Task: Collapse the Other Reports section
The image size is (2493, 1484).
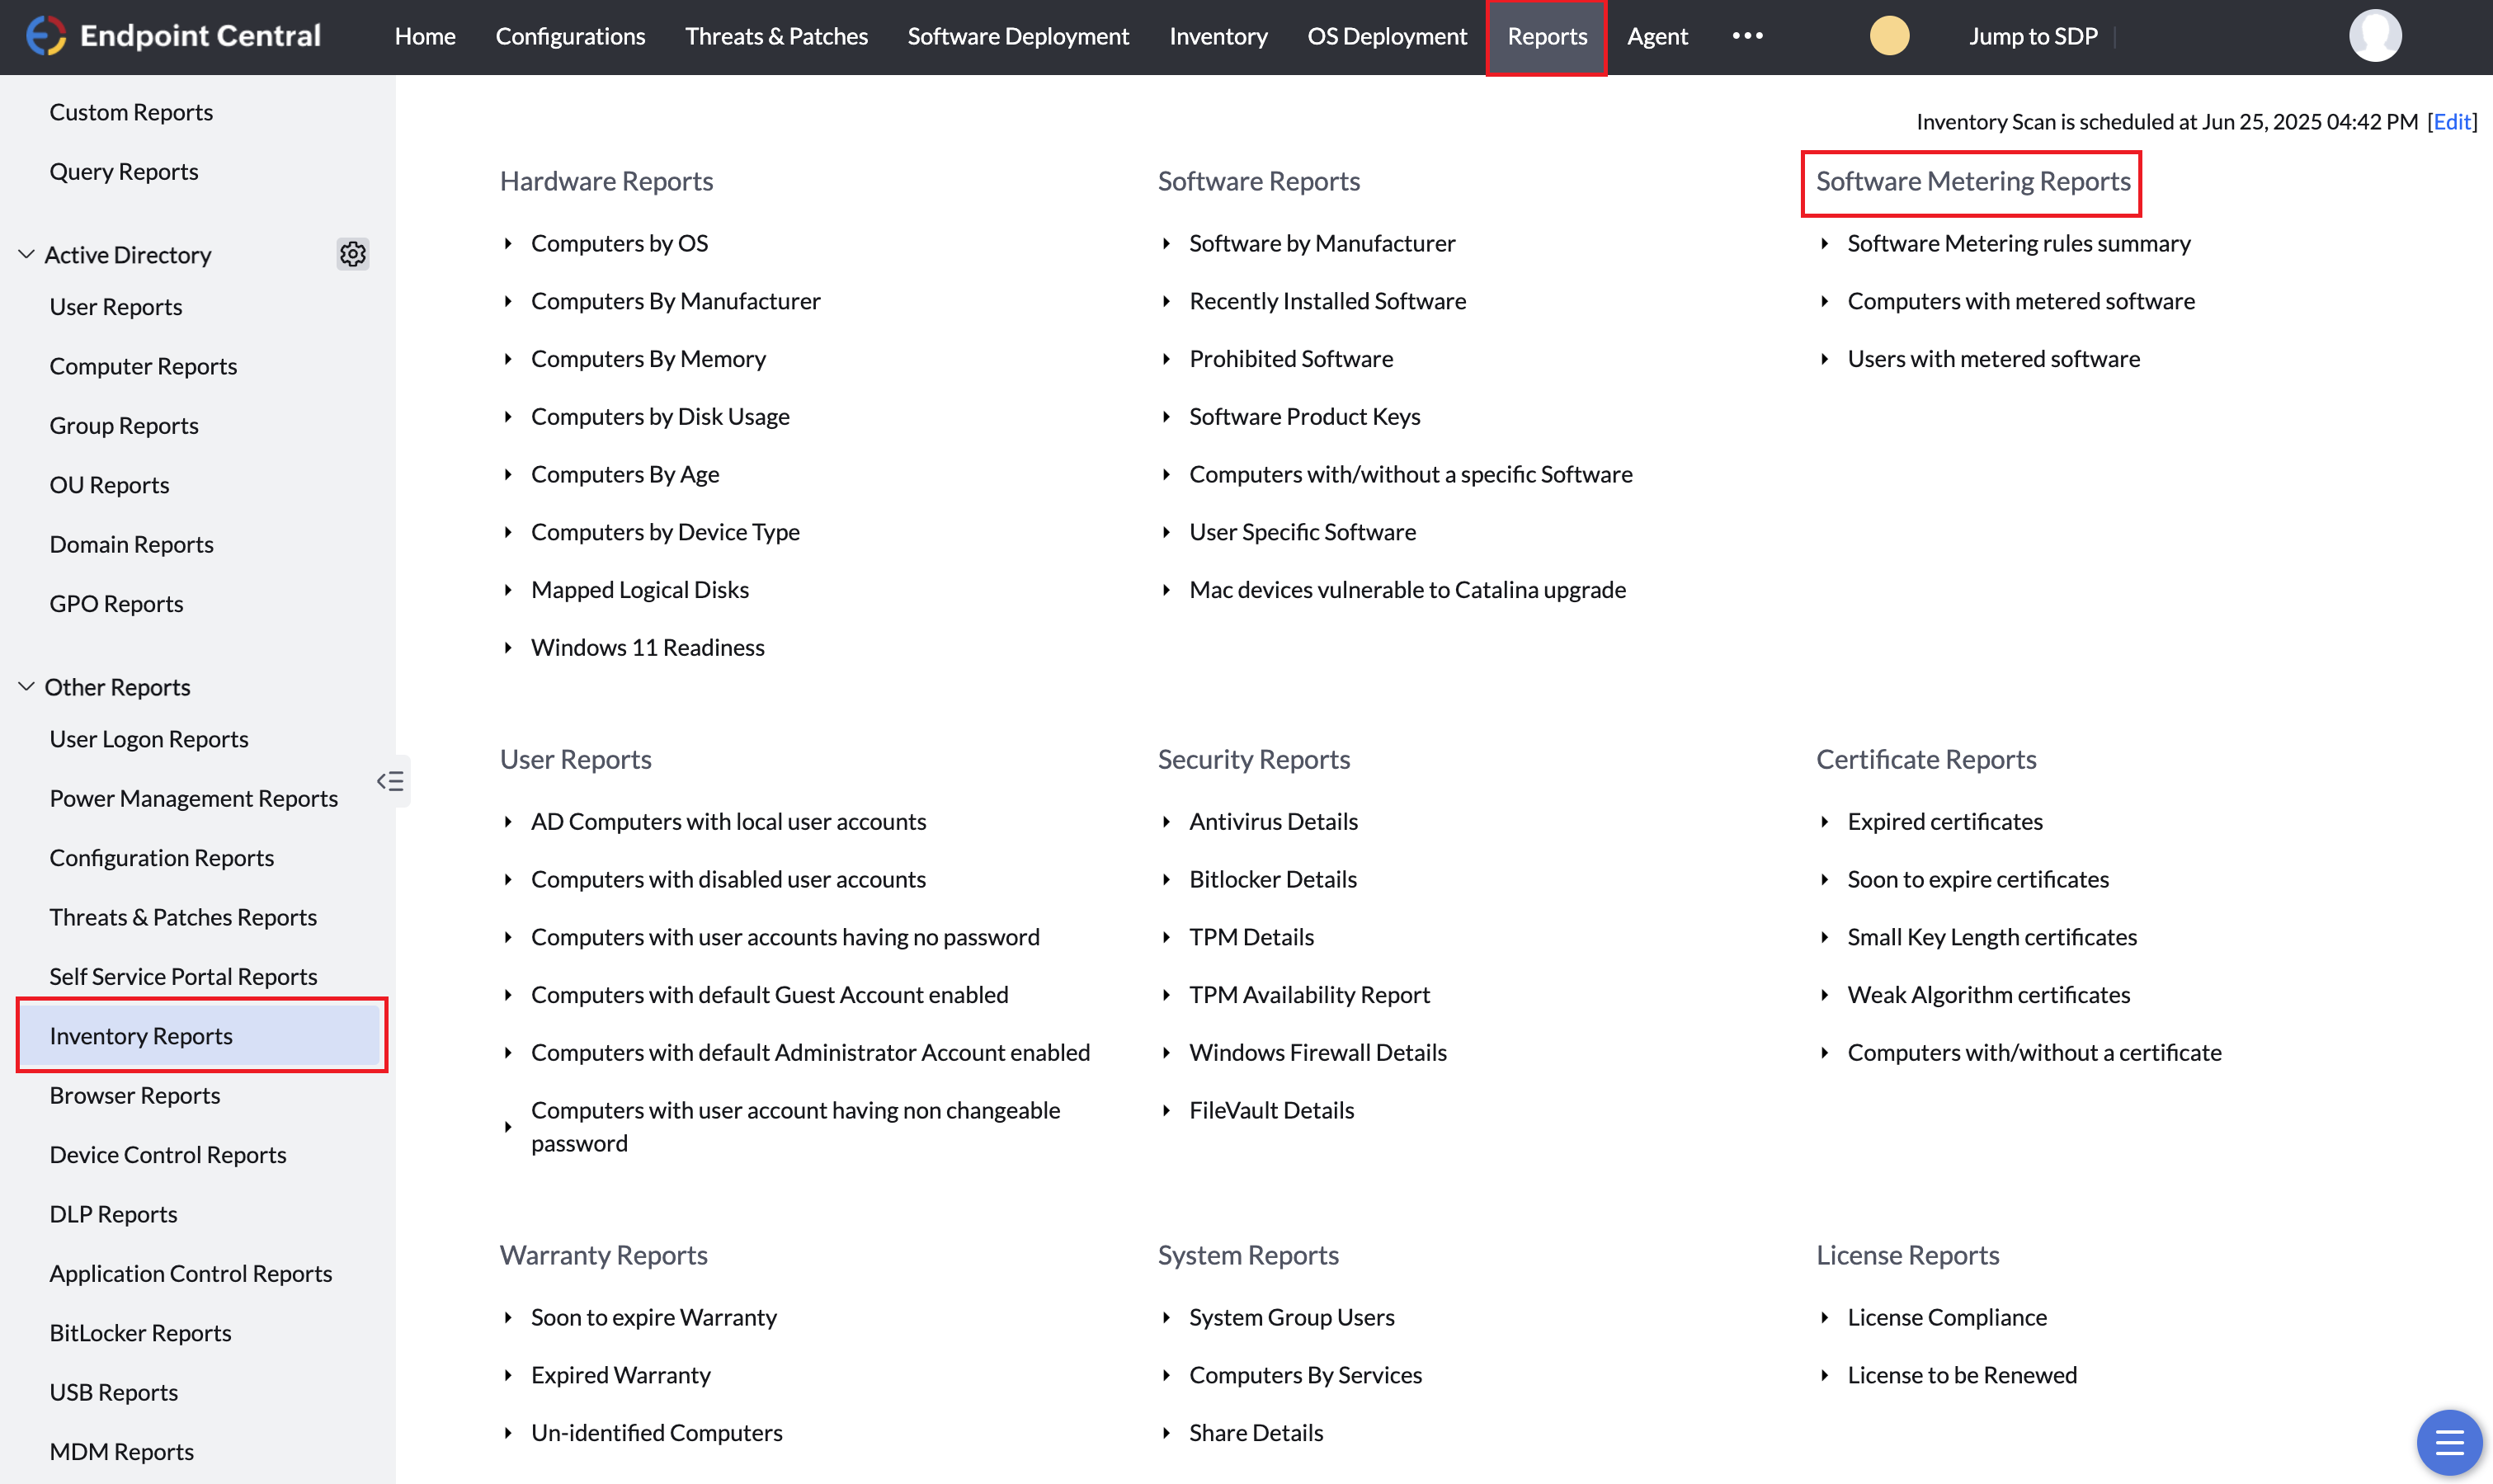Action: point(26,686)
